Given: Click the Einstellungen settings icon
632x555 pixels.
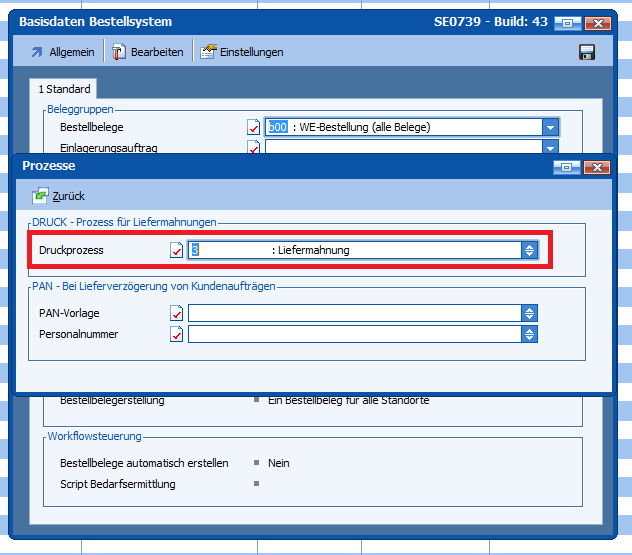Looking at the screenshot, I should pos(208,52).
